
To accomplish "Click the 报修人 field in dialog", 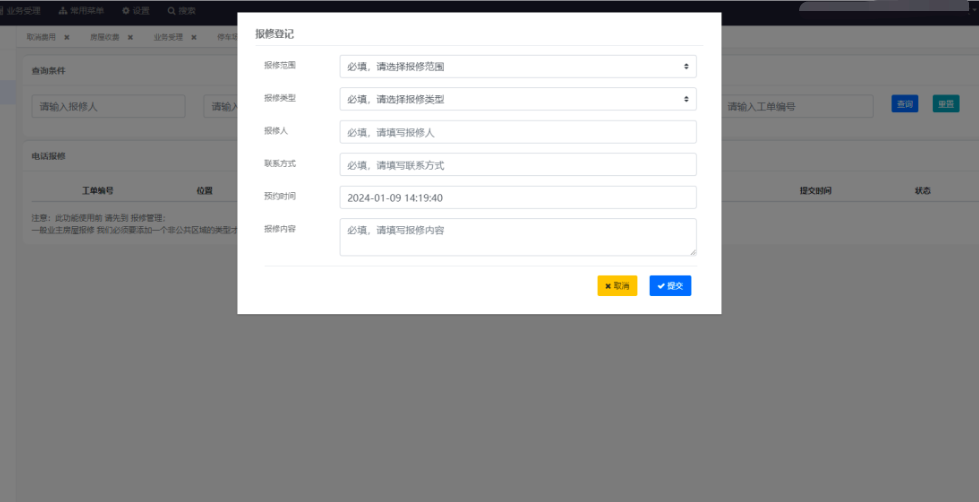I will point(517,132).
